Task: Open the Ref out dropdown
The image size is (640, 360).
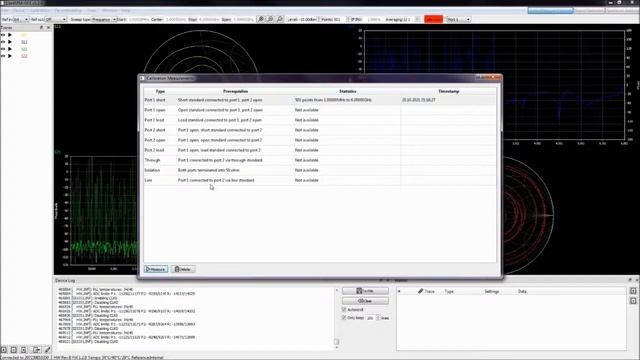Action: 56,19
